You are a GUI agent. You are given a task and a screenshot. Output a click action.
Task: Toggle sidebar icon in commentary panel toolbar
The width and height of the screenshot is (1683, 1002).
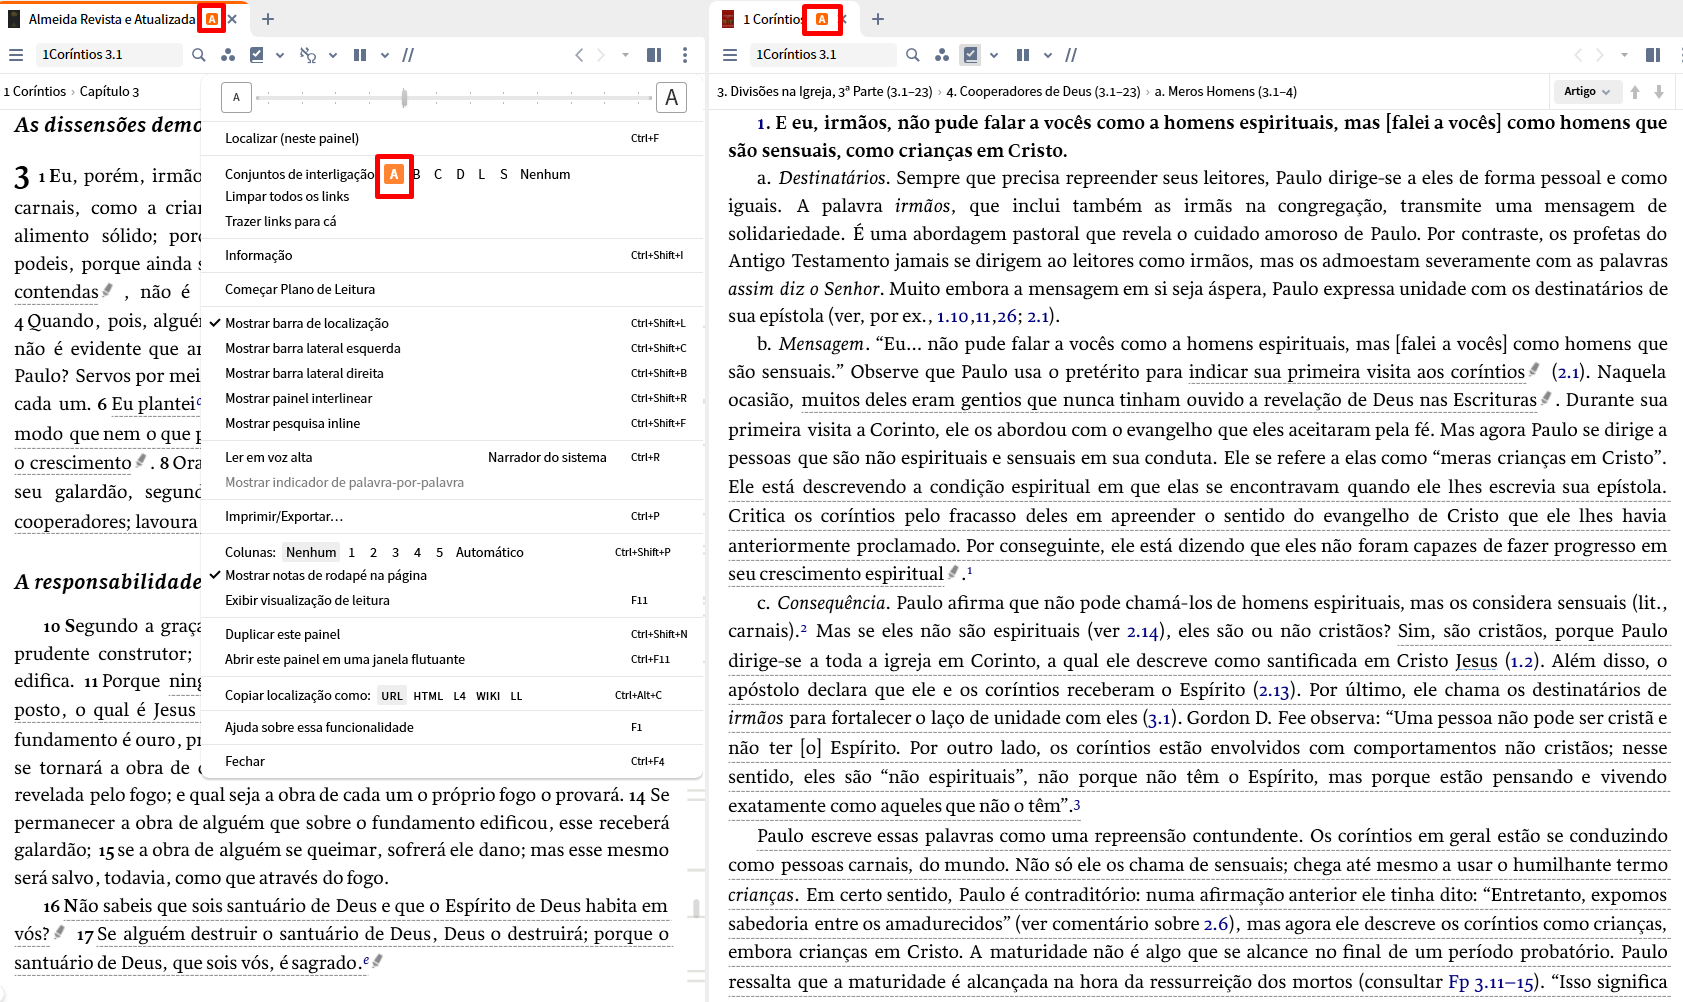(x=1653, y=55)
